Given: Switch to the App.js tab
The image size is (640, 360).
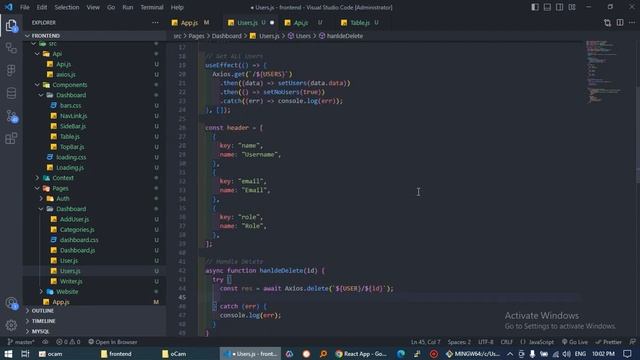Looking at the screenshot, I should (190, 23).
